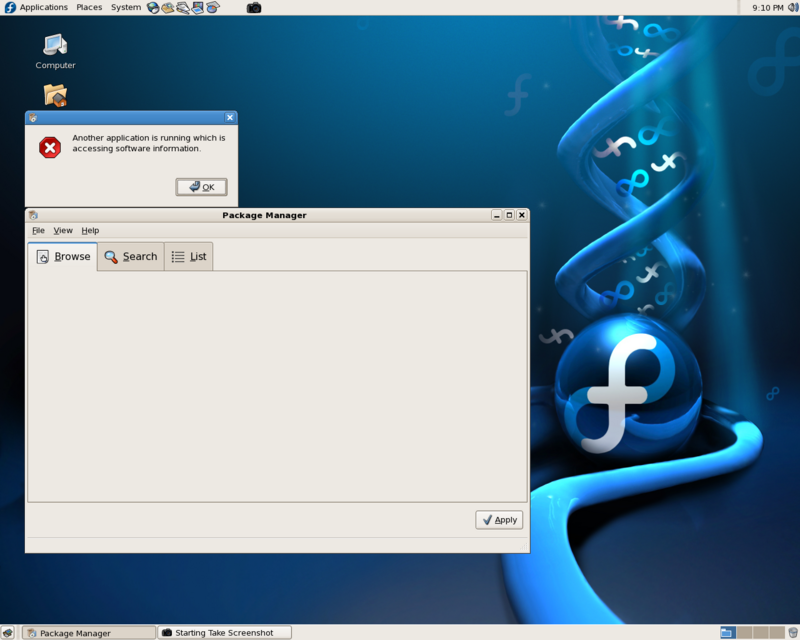Switch to the first workspace
The image size is (800, 640).
(728, 633)
